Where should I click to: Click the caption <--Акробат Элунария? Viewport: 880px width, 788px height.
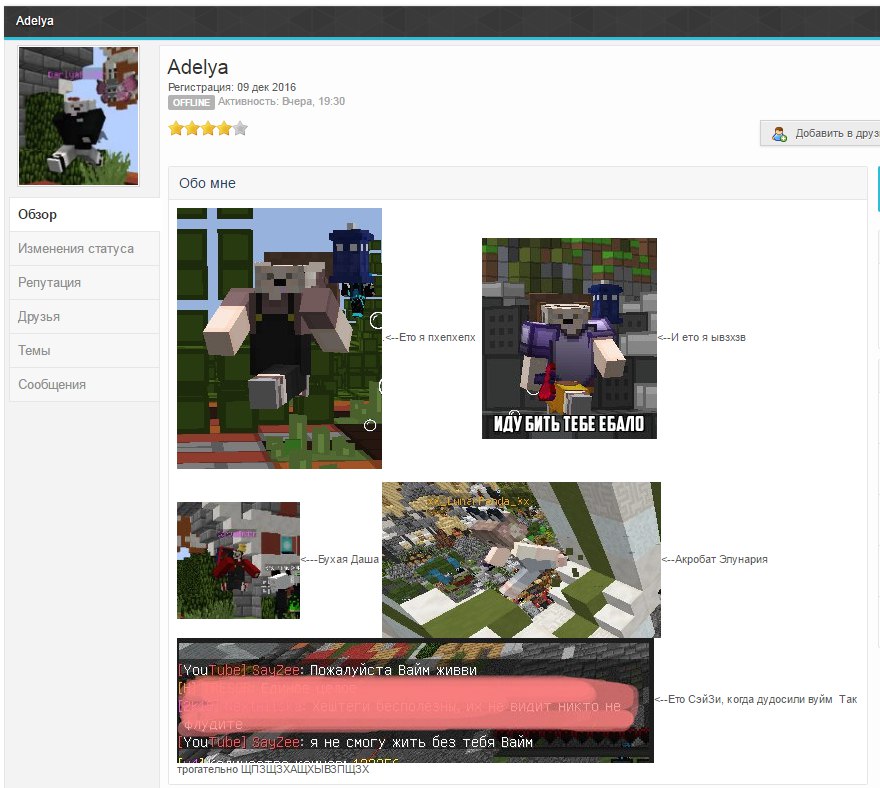[x=714, y=559]
